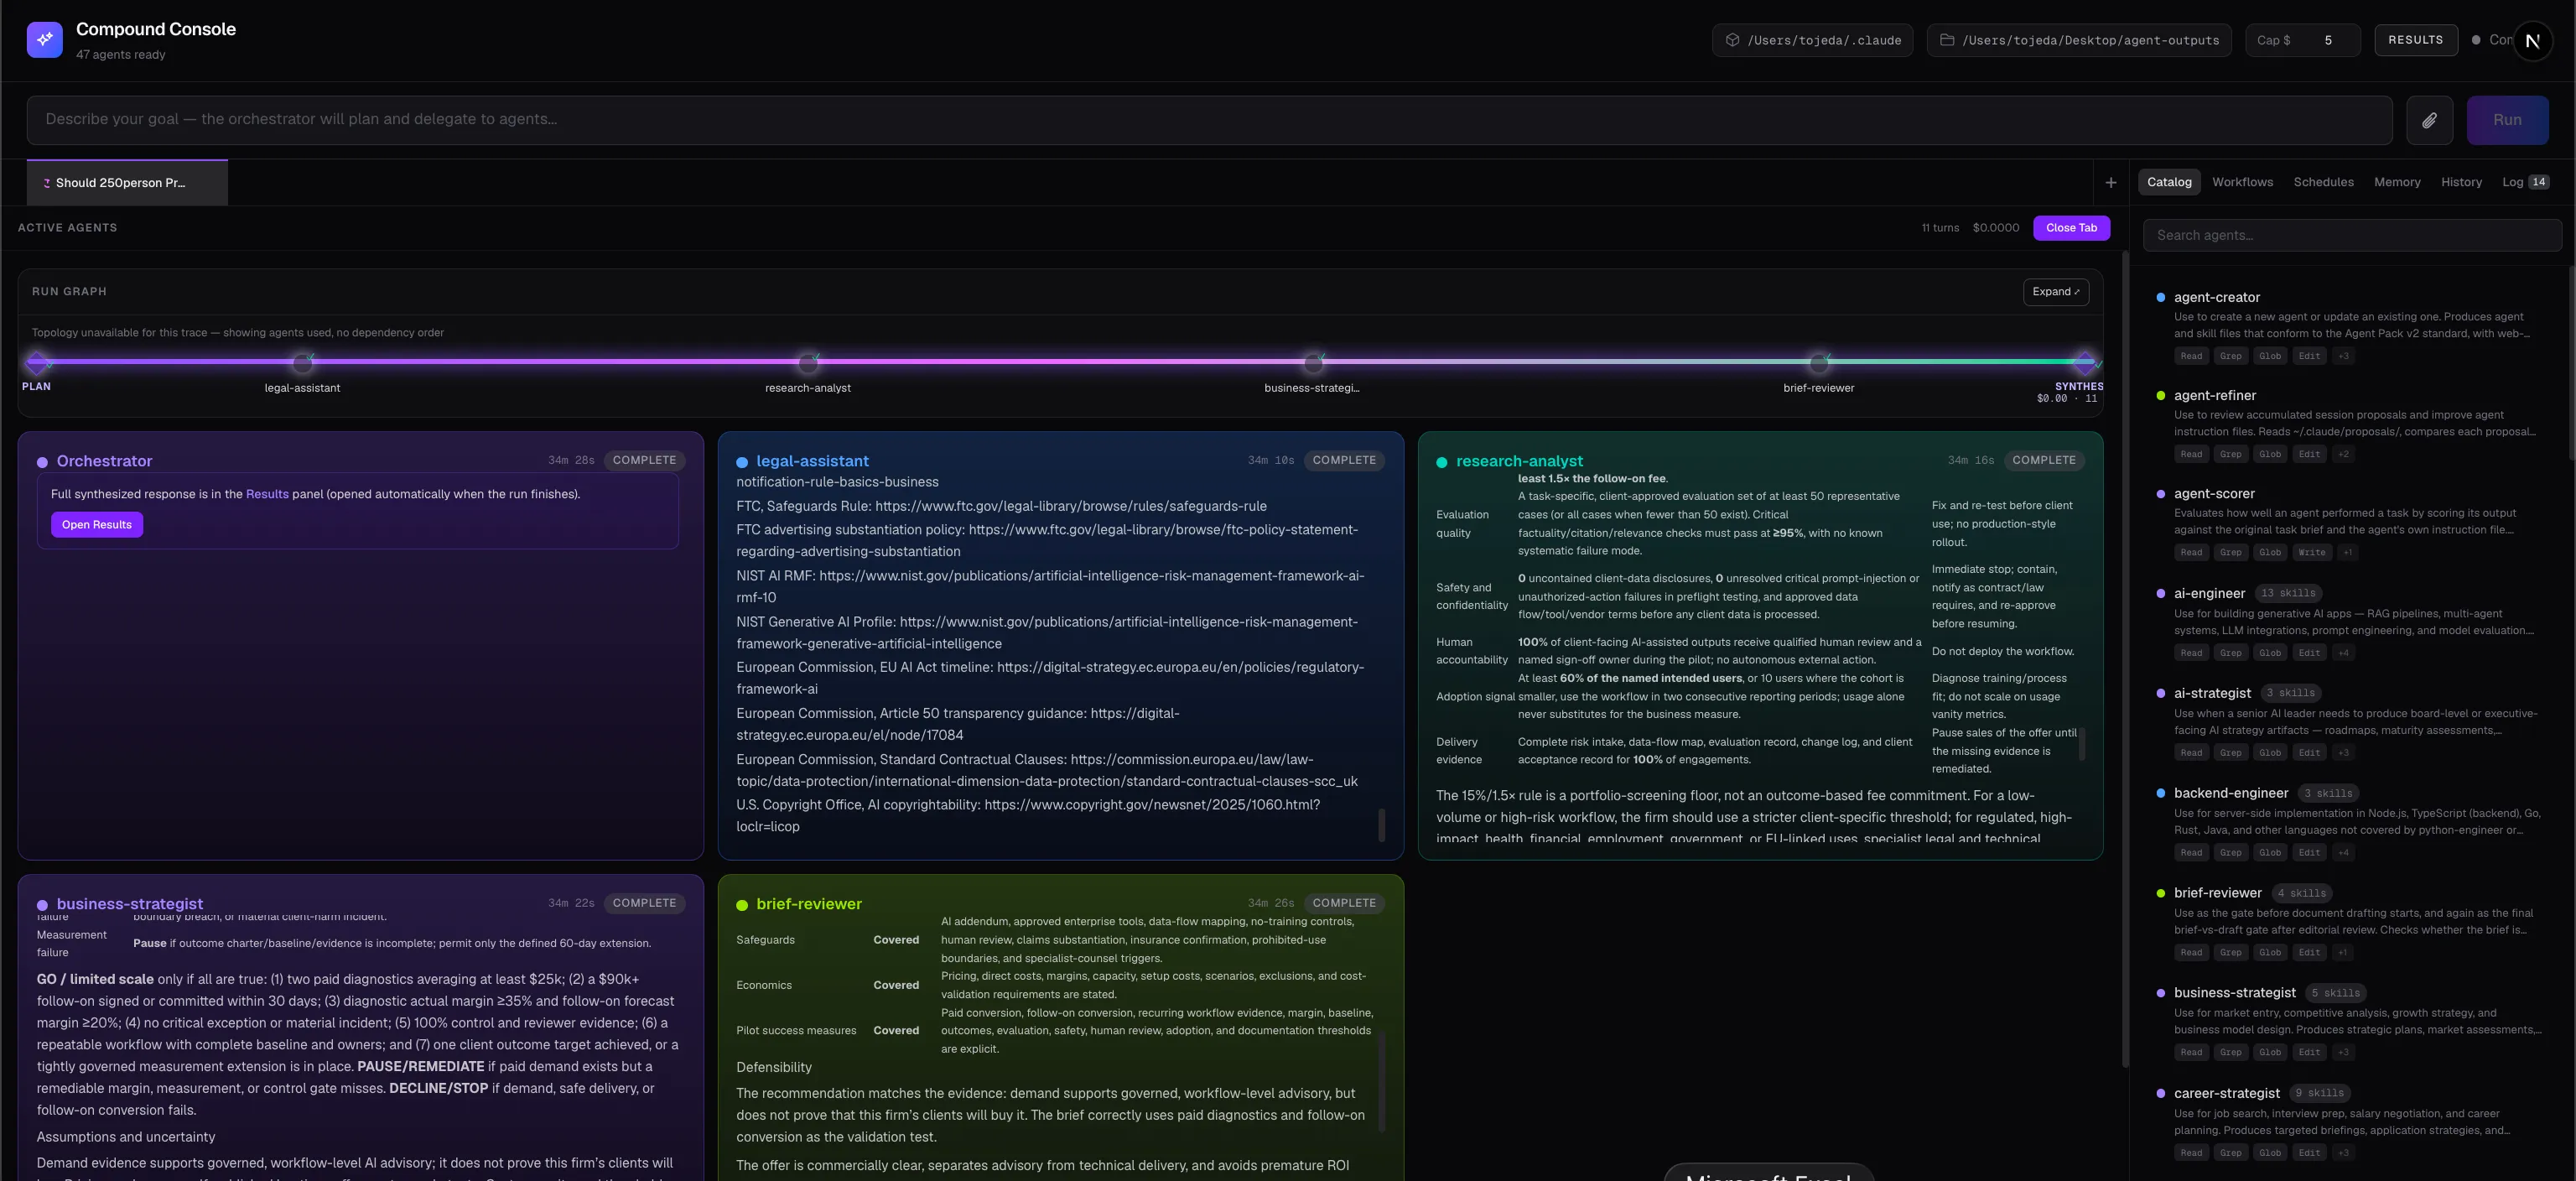Open the round N badge at top right
2576x1181 pixels.
(2532, 41)
